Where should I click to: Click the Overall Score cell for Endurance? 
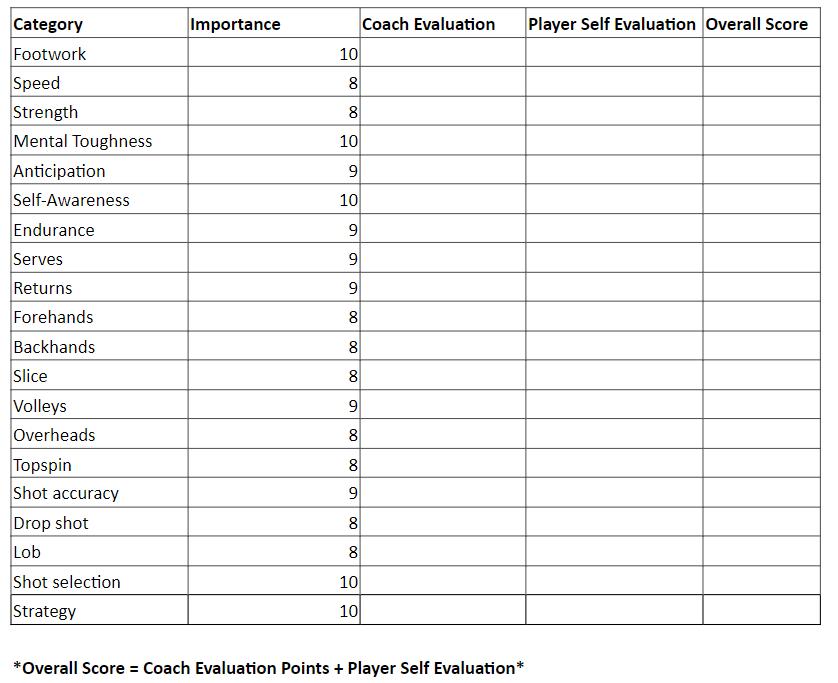[760, 230]
